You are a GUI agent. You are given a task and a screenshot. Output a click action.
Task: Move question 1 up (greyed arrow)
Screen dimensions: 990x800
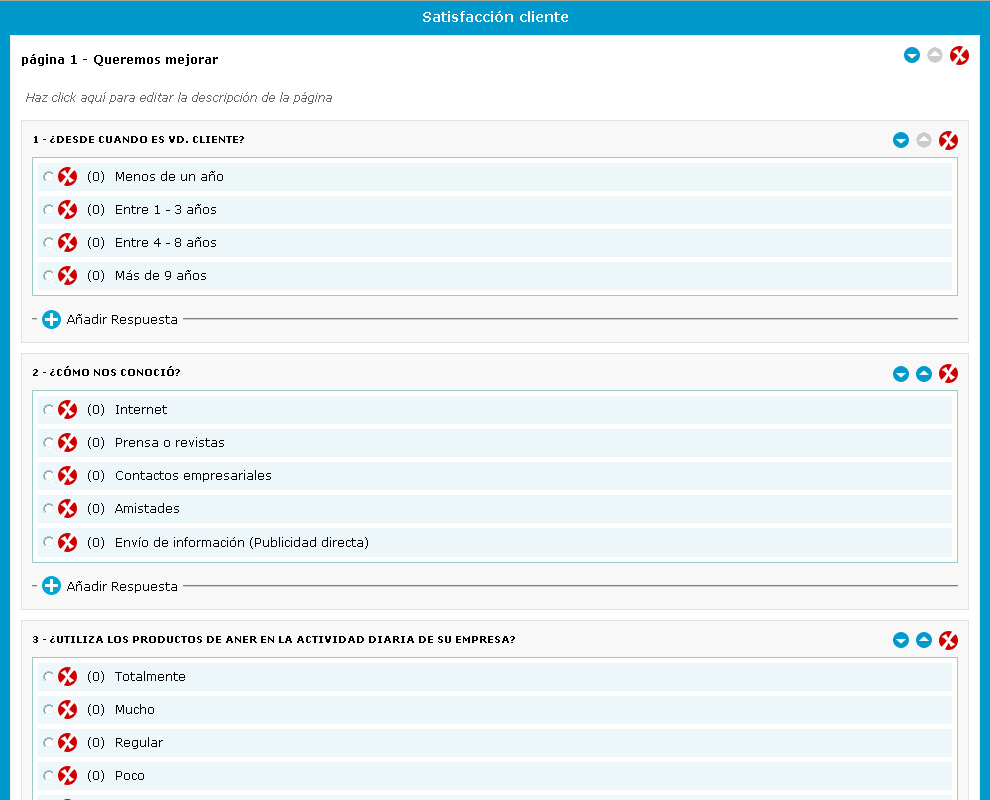coord(924,140)
